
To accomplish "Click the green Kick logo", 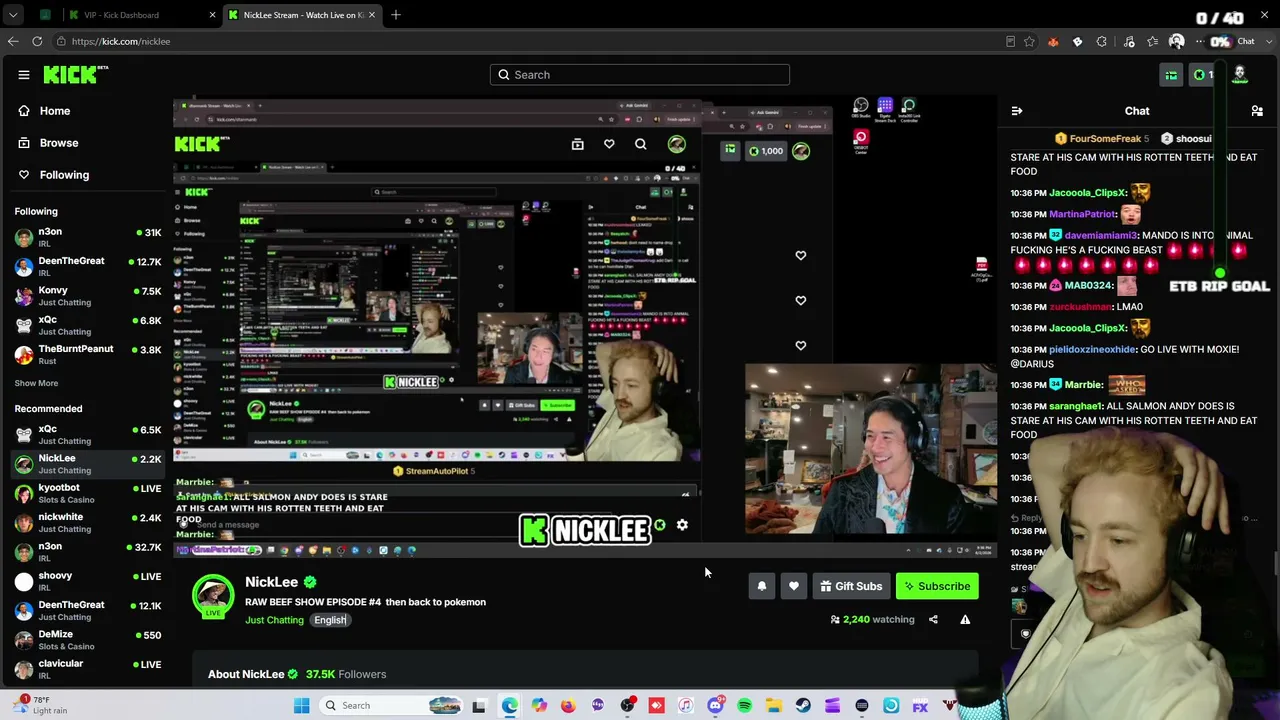I will pos(76,75).
